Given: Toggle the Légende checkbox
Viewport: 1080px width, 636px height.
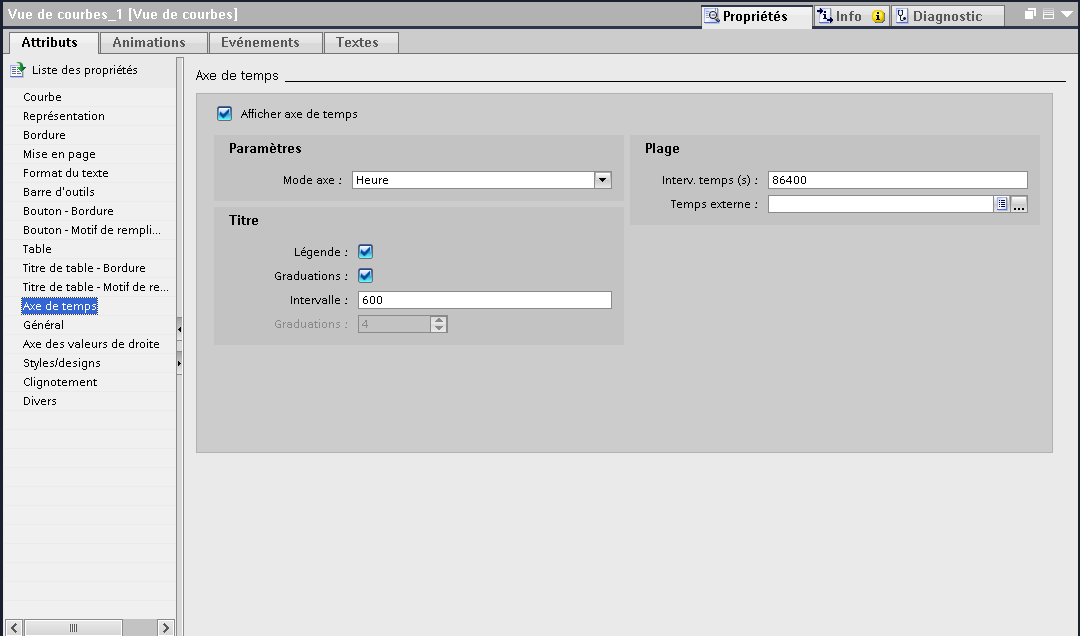Looking at the screenshot, I should tap(366, 252).
